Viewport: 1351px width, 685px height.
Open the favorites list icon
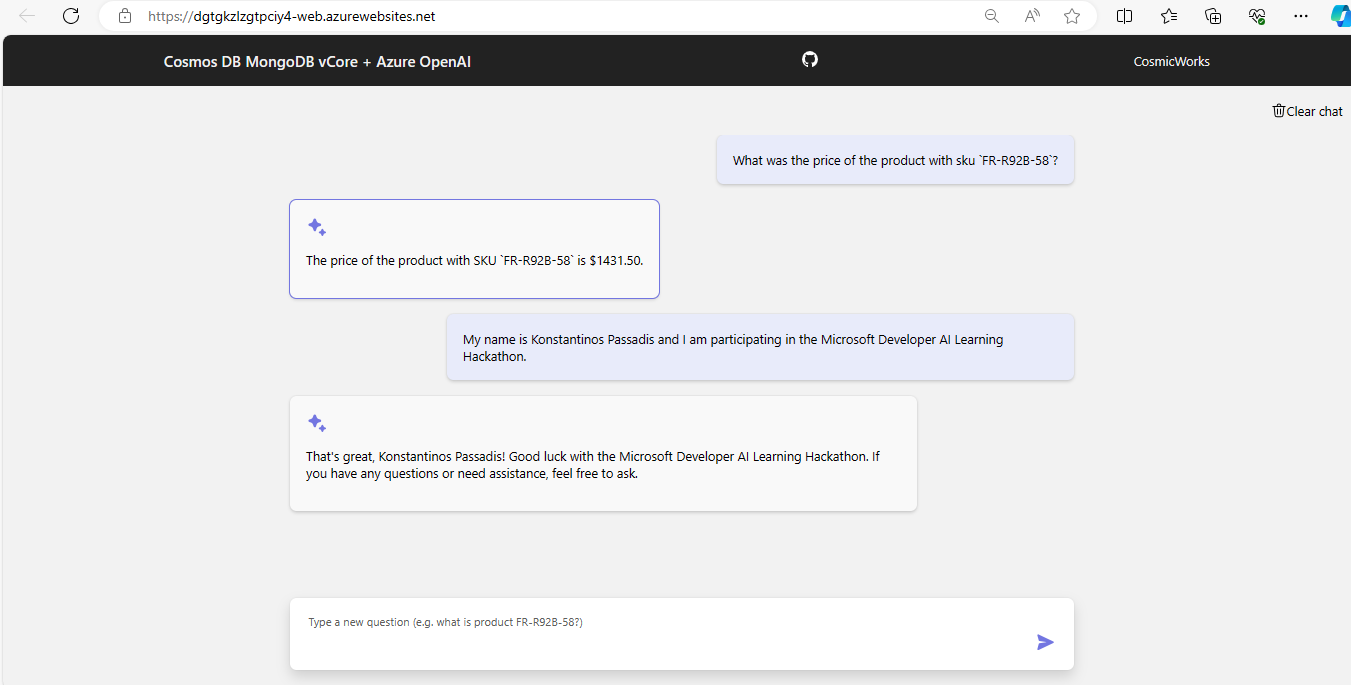coord(1169,16)
